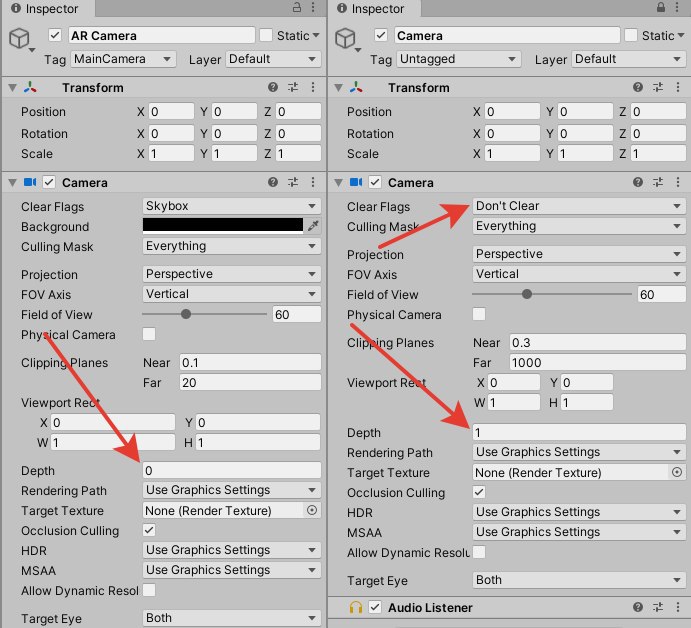691x628 pixels.
Task: Toggle AR Camera Occlusion Culling checkbox
Action: (149, 530)
